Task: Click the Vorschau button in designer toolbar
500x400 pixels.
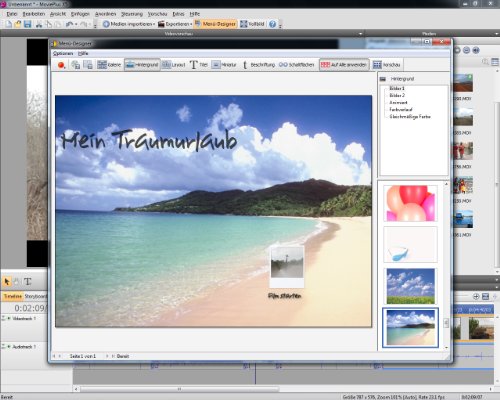Action: pos(387,65)
